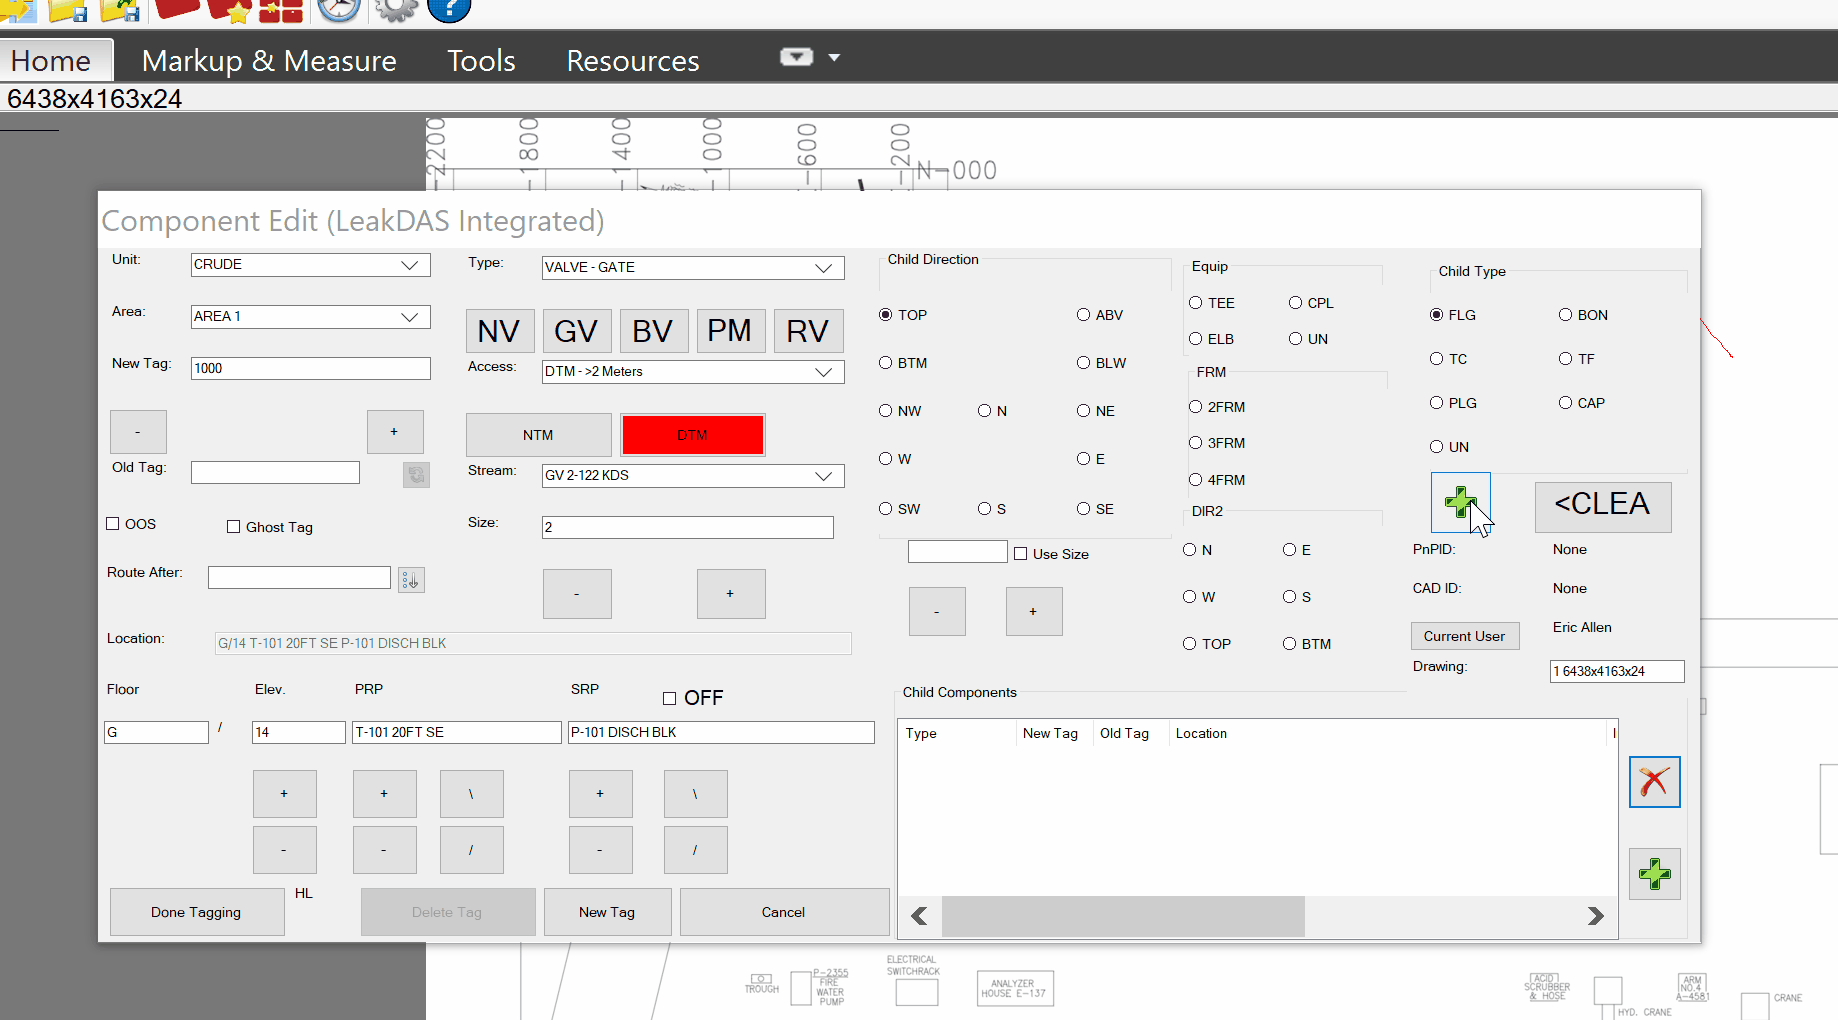Click the empty Old Tag input field

point(275,473)
